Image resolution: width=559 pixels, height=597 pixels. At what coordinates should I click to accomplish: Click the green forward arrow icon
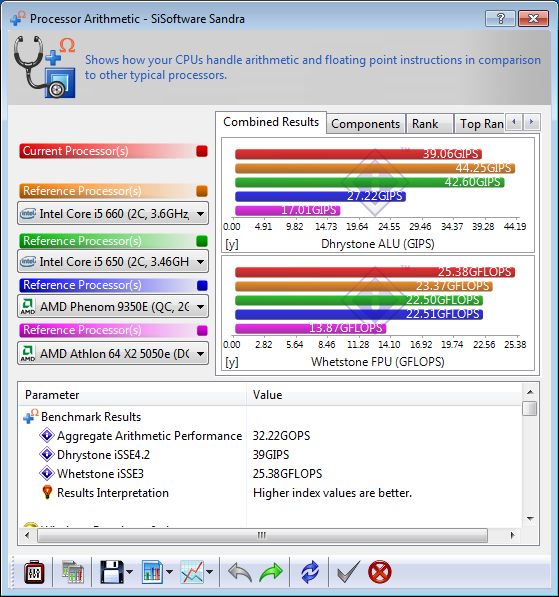click(x=271, y=573)
